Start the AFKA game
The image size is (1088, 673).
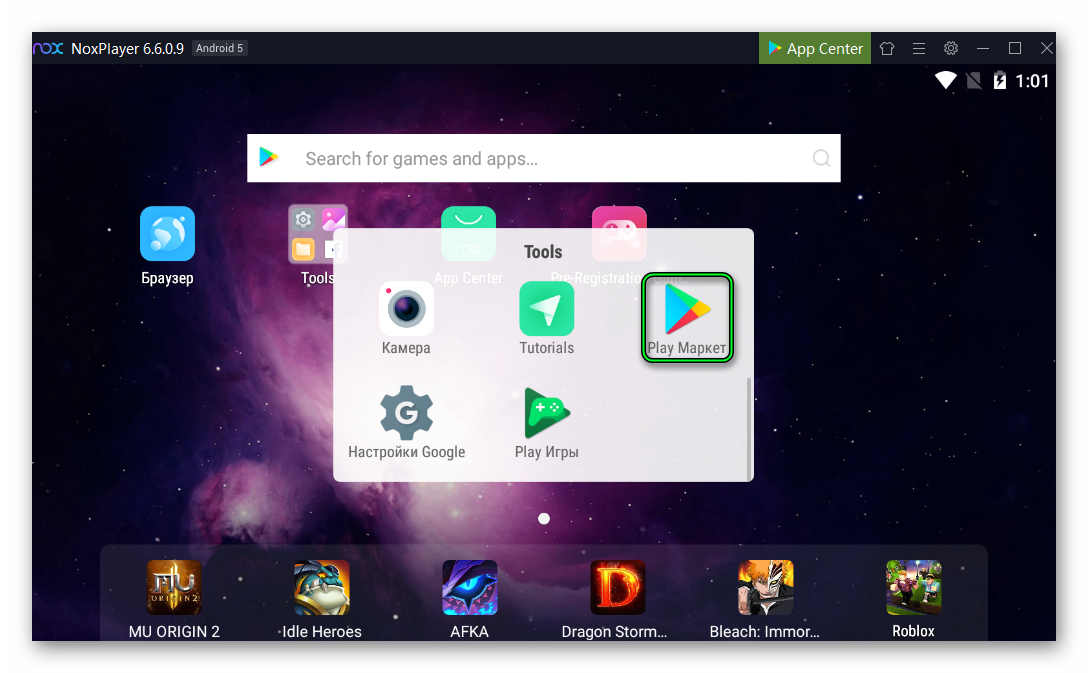pyautogui.click(x=470, y=588)
